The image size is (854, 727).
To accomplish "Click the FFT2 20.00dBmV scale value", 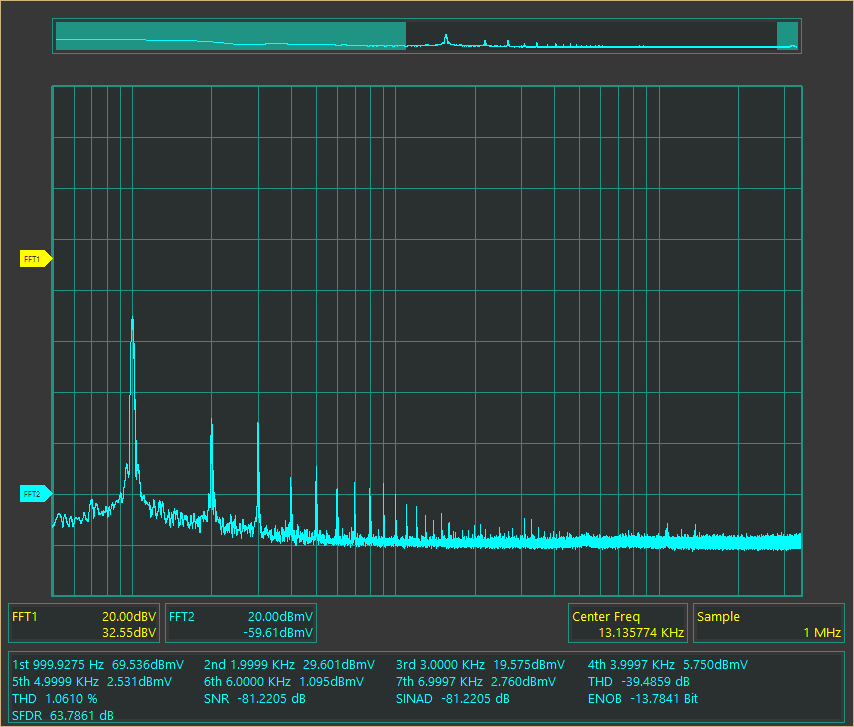I will pyautogui.click(x=280, y=616).
